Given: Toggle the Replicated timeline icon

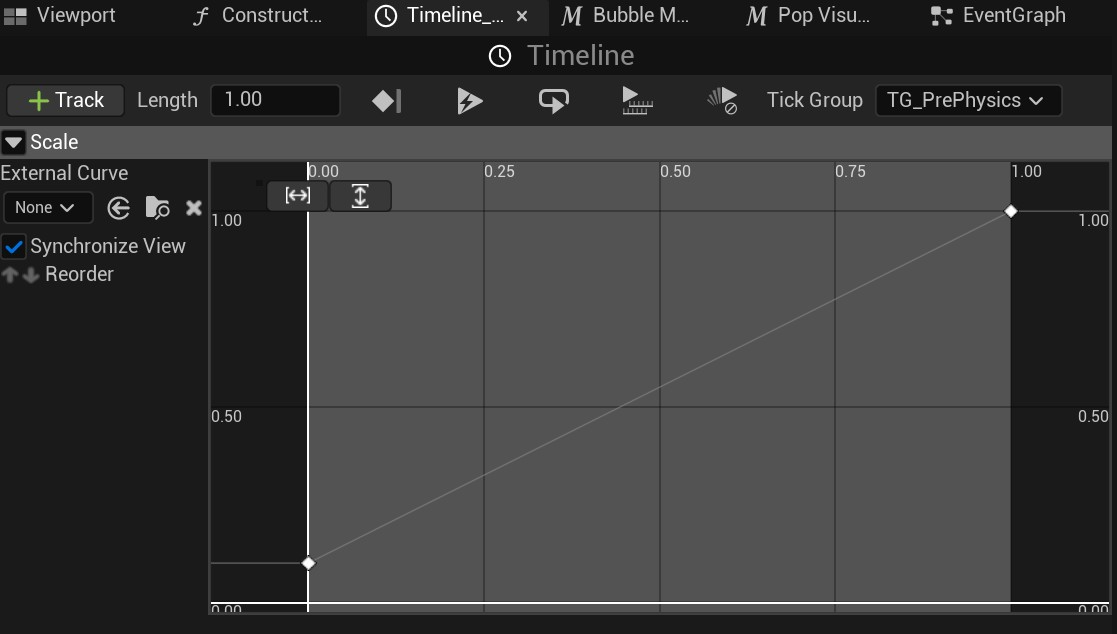Looking at the screenshot, I should coord(637,101).
